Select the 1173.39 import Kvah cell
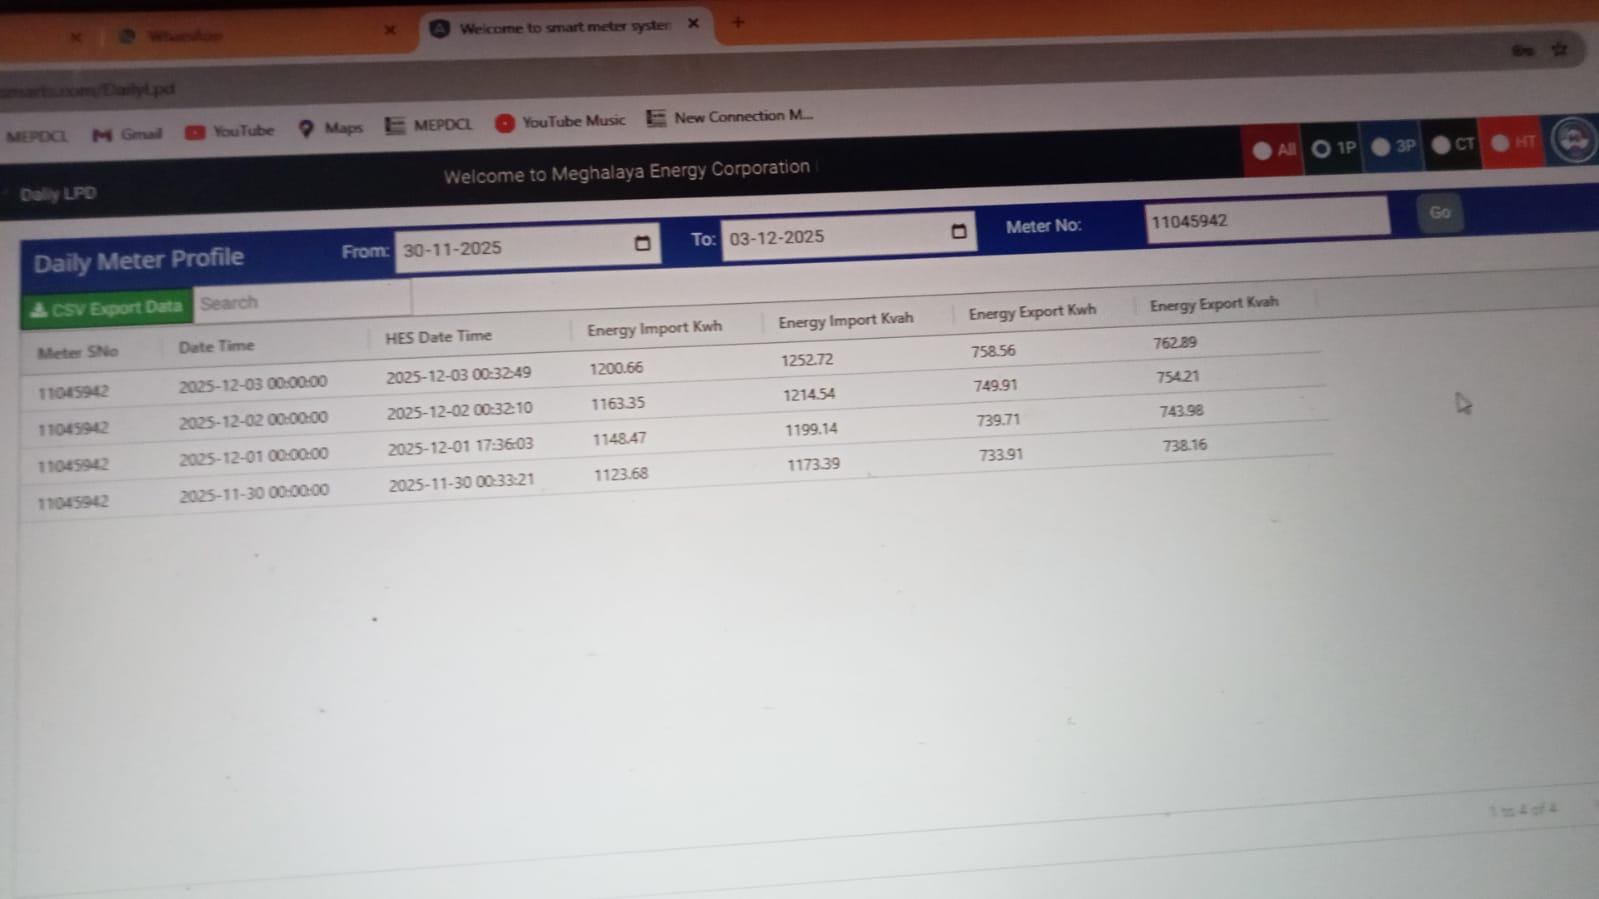 coord(813,464)
